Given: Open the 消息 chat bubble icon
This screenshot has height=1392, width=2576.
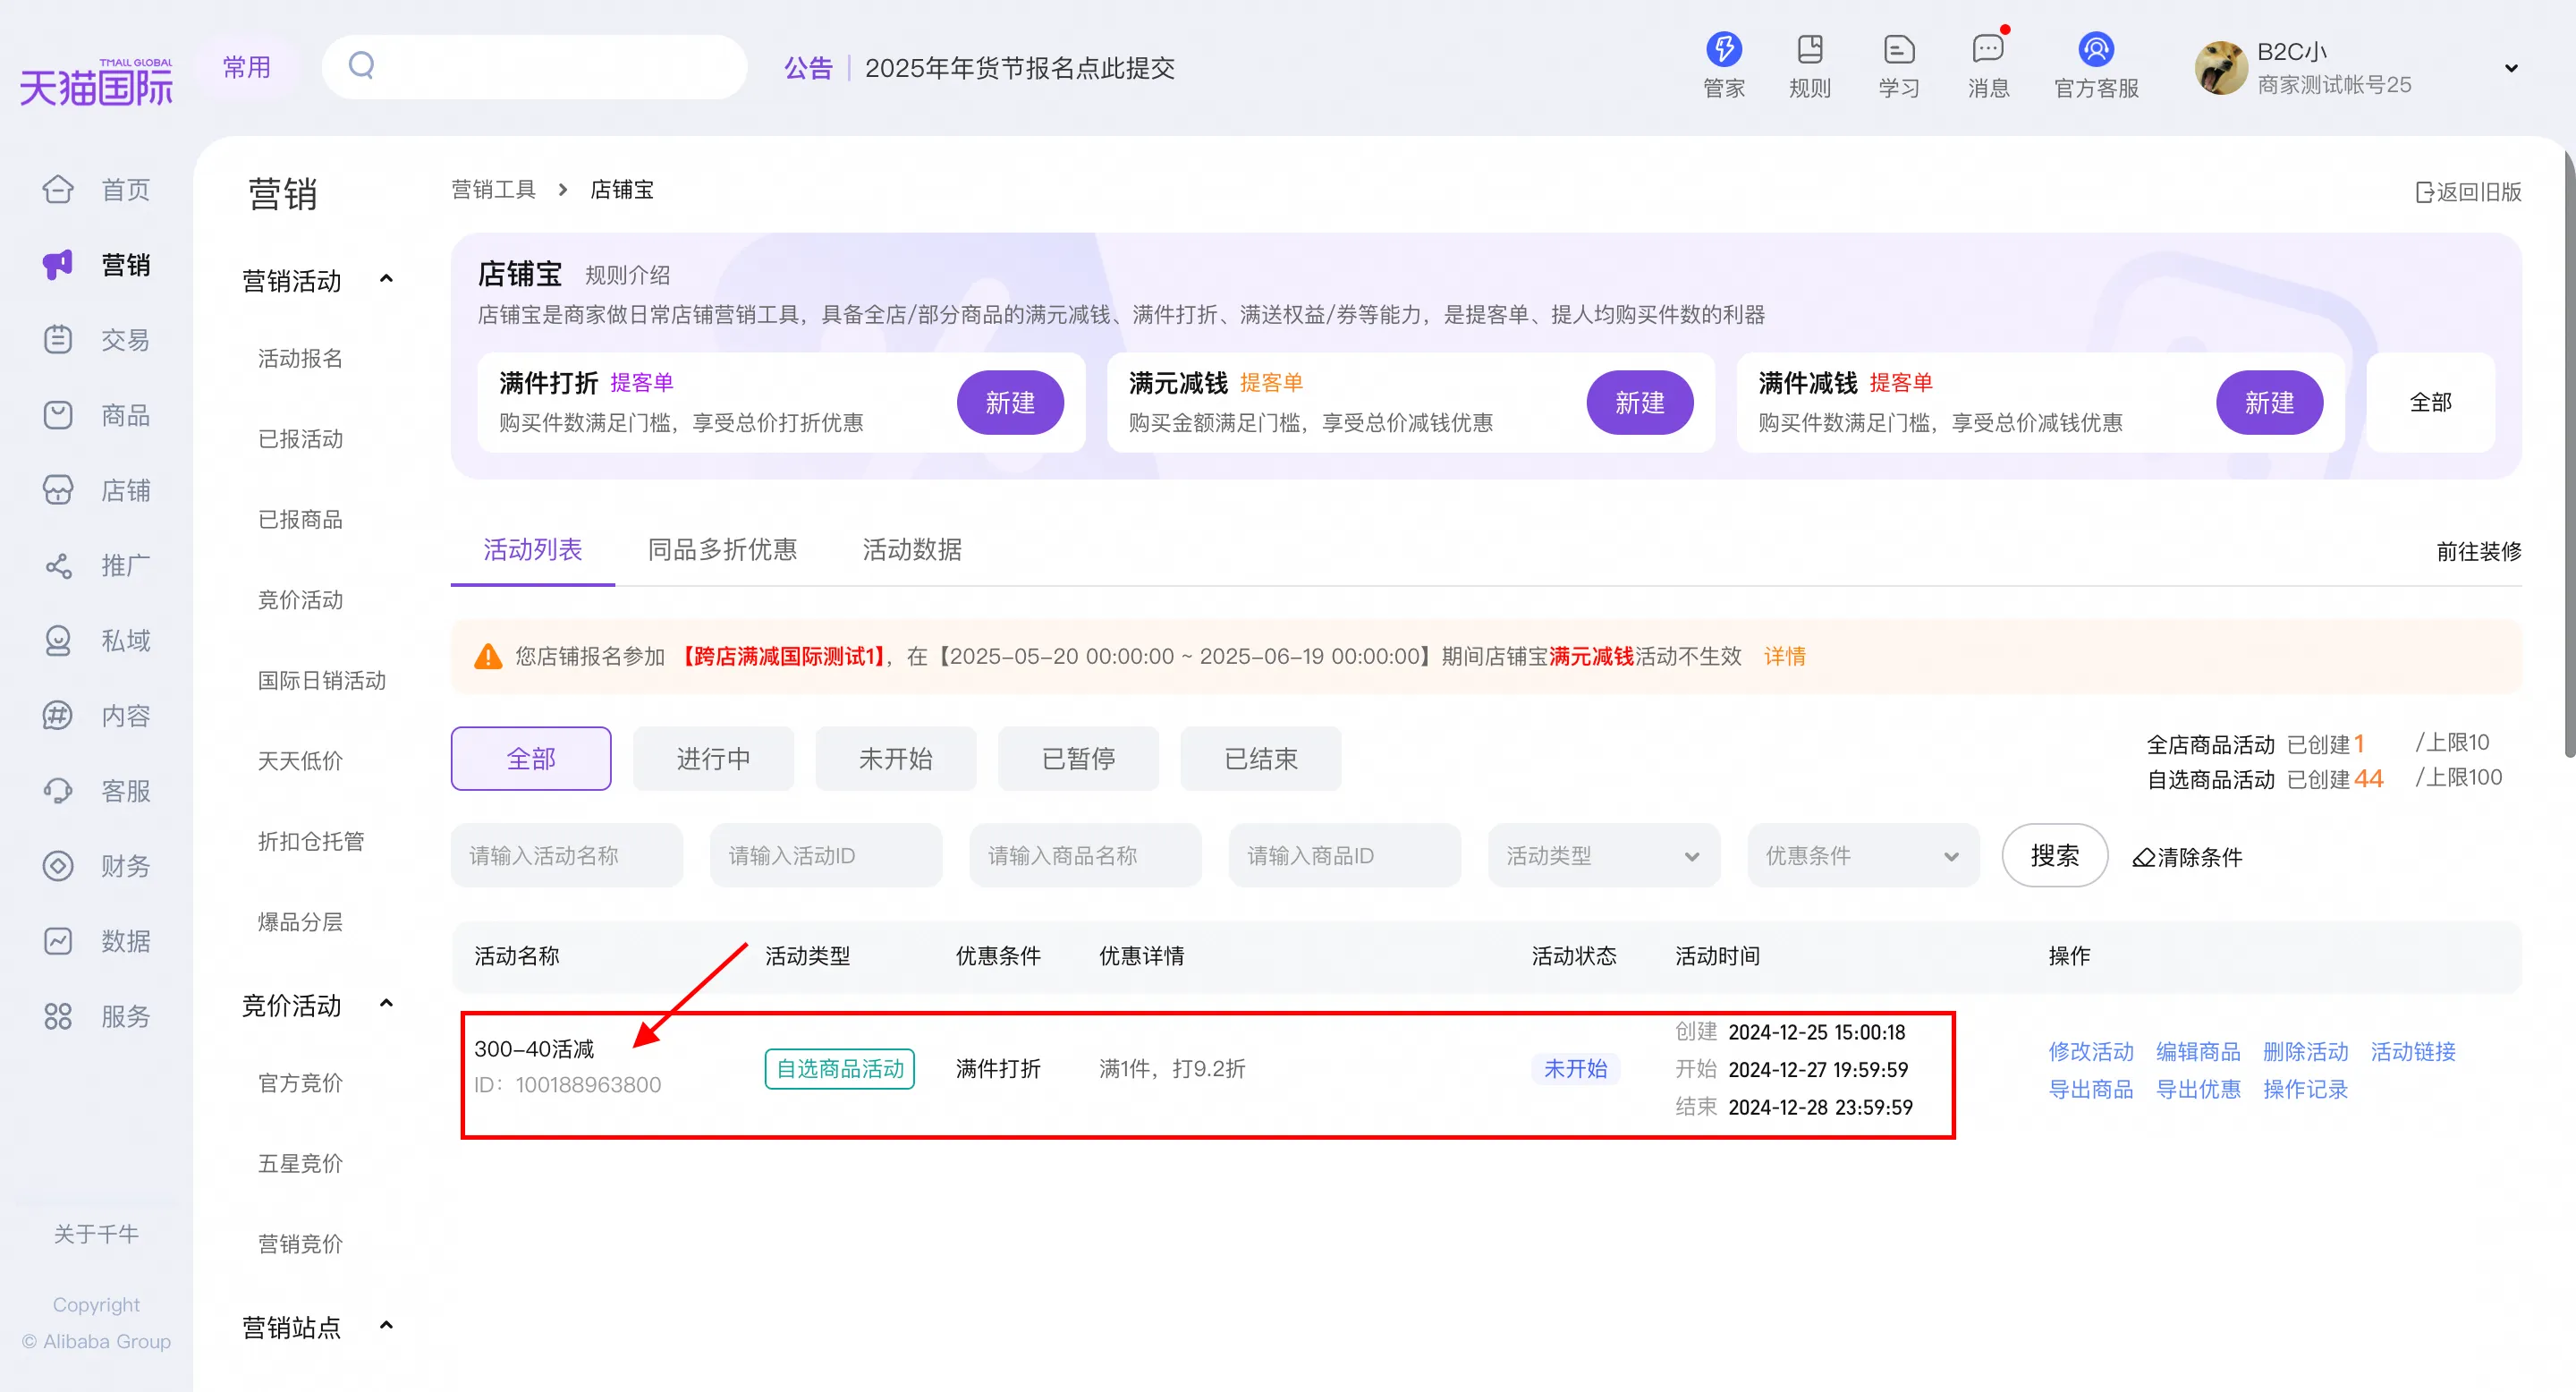Looking at the screenshot, I should tap(1987, 49).
